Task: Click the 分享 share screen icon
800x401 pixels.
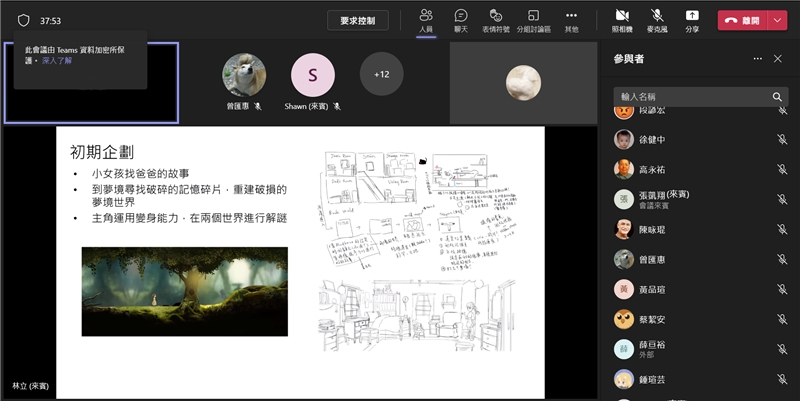Action: [x=692, y=20]
